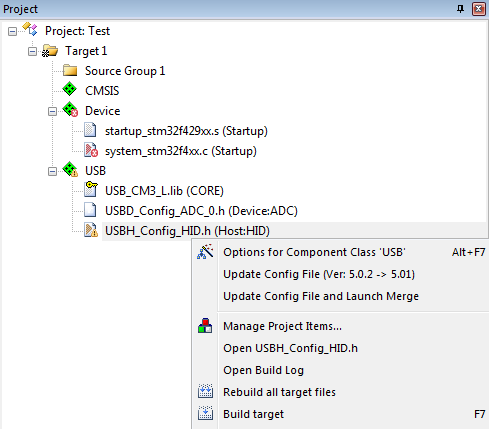The image size is (489, 429).
Task: Click the Project panel title text
Action: [20, 9]
